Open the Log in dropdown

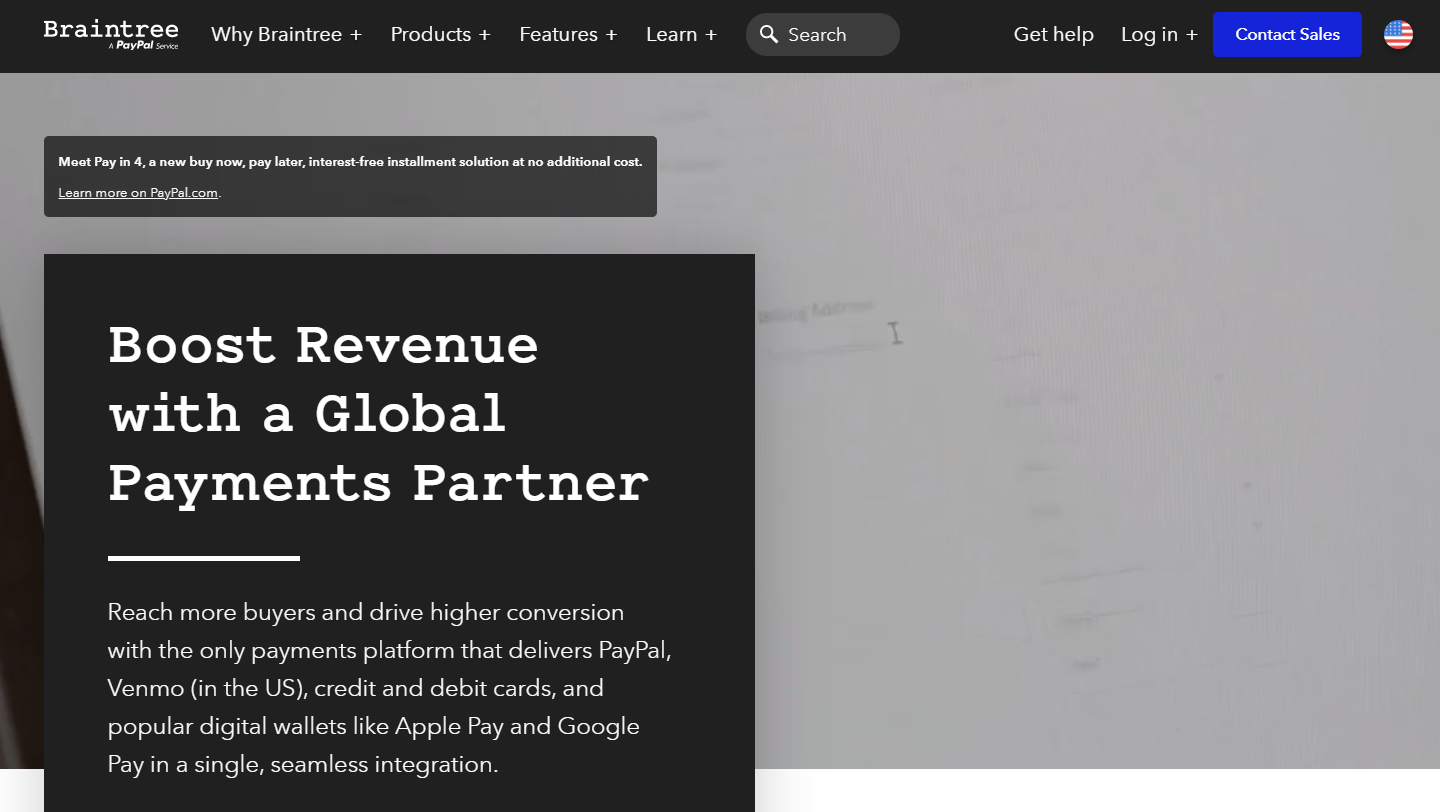coord(1159,35)
